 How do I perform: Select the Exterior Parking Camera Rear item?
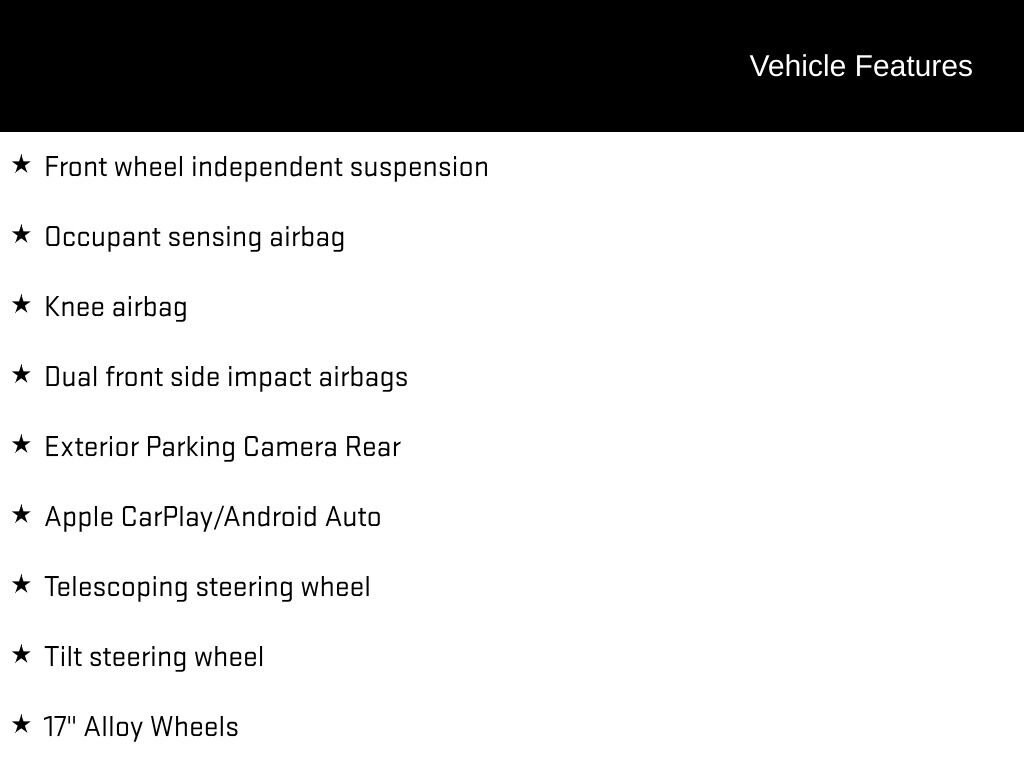point(223,447)
